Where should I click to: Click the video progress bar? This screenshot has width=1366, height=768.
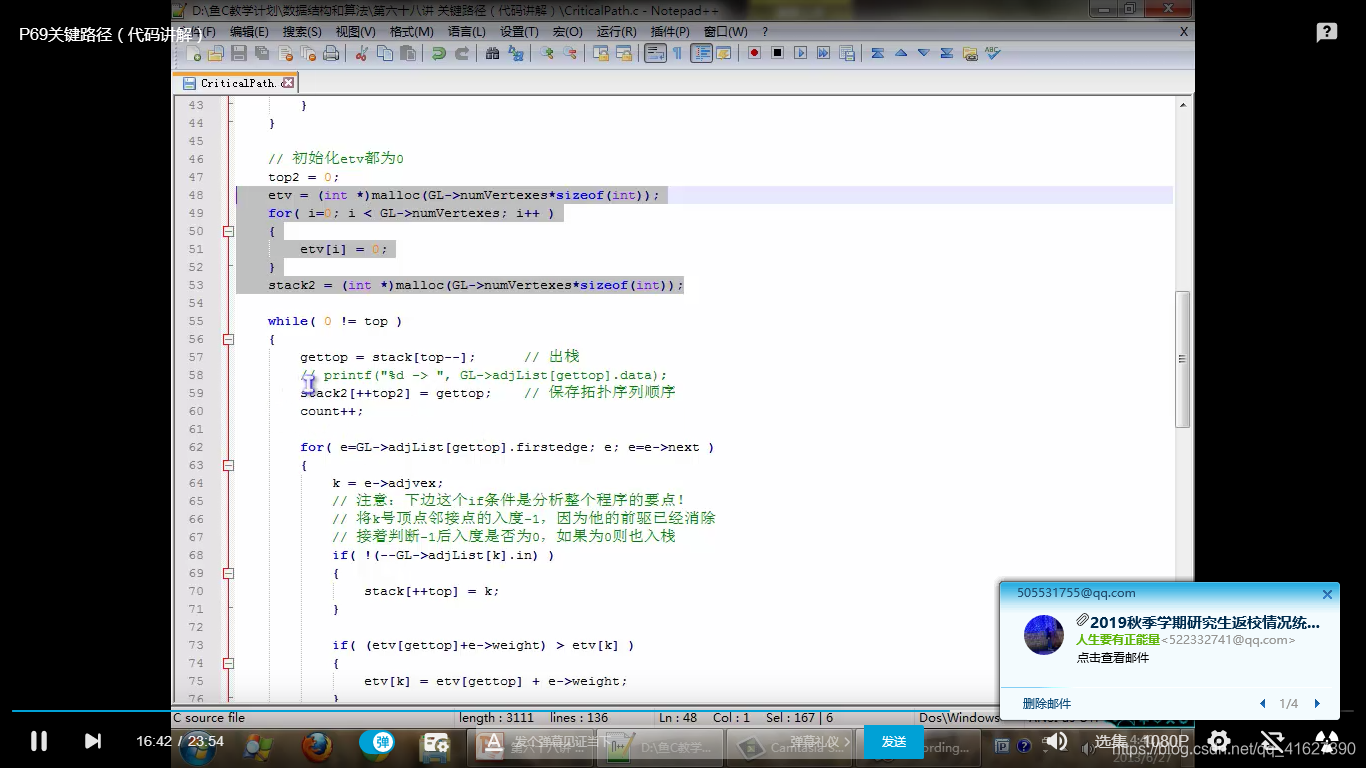(x=683, y=711)
